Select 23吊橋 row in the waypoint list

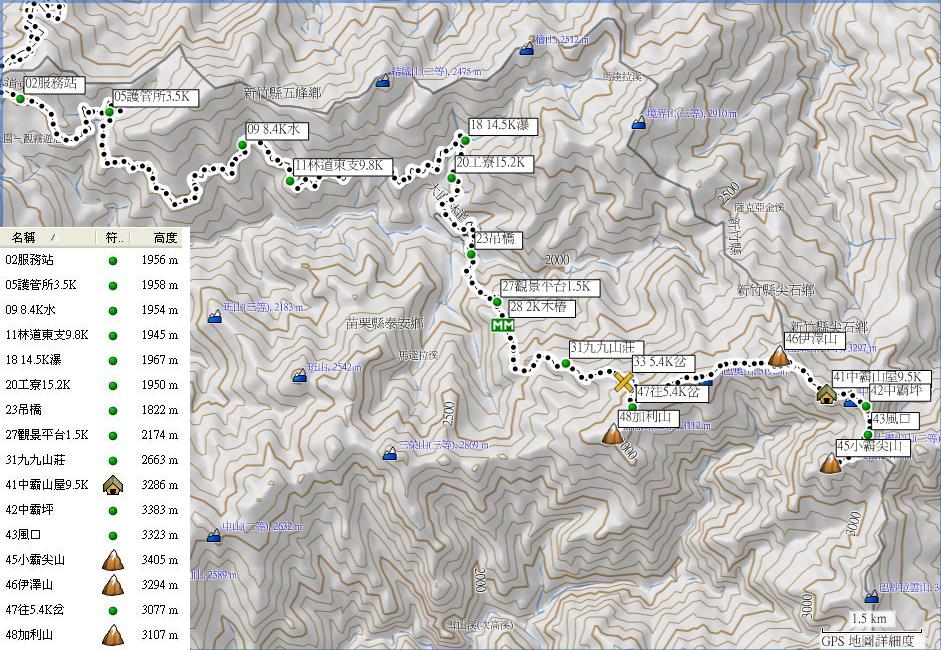25,410
